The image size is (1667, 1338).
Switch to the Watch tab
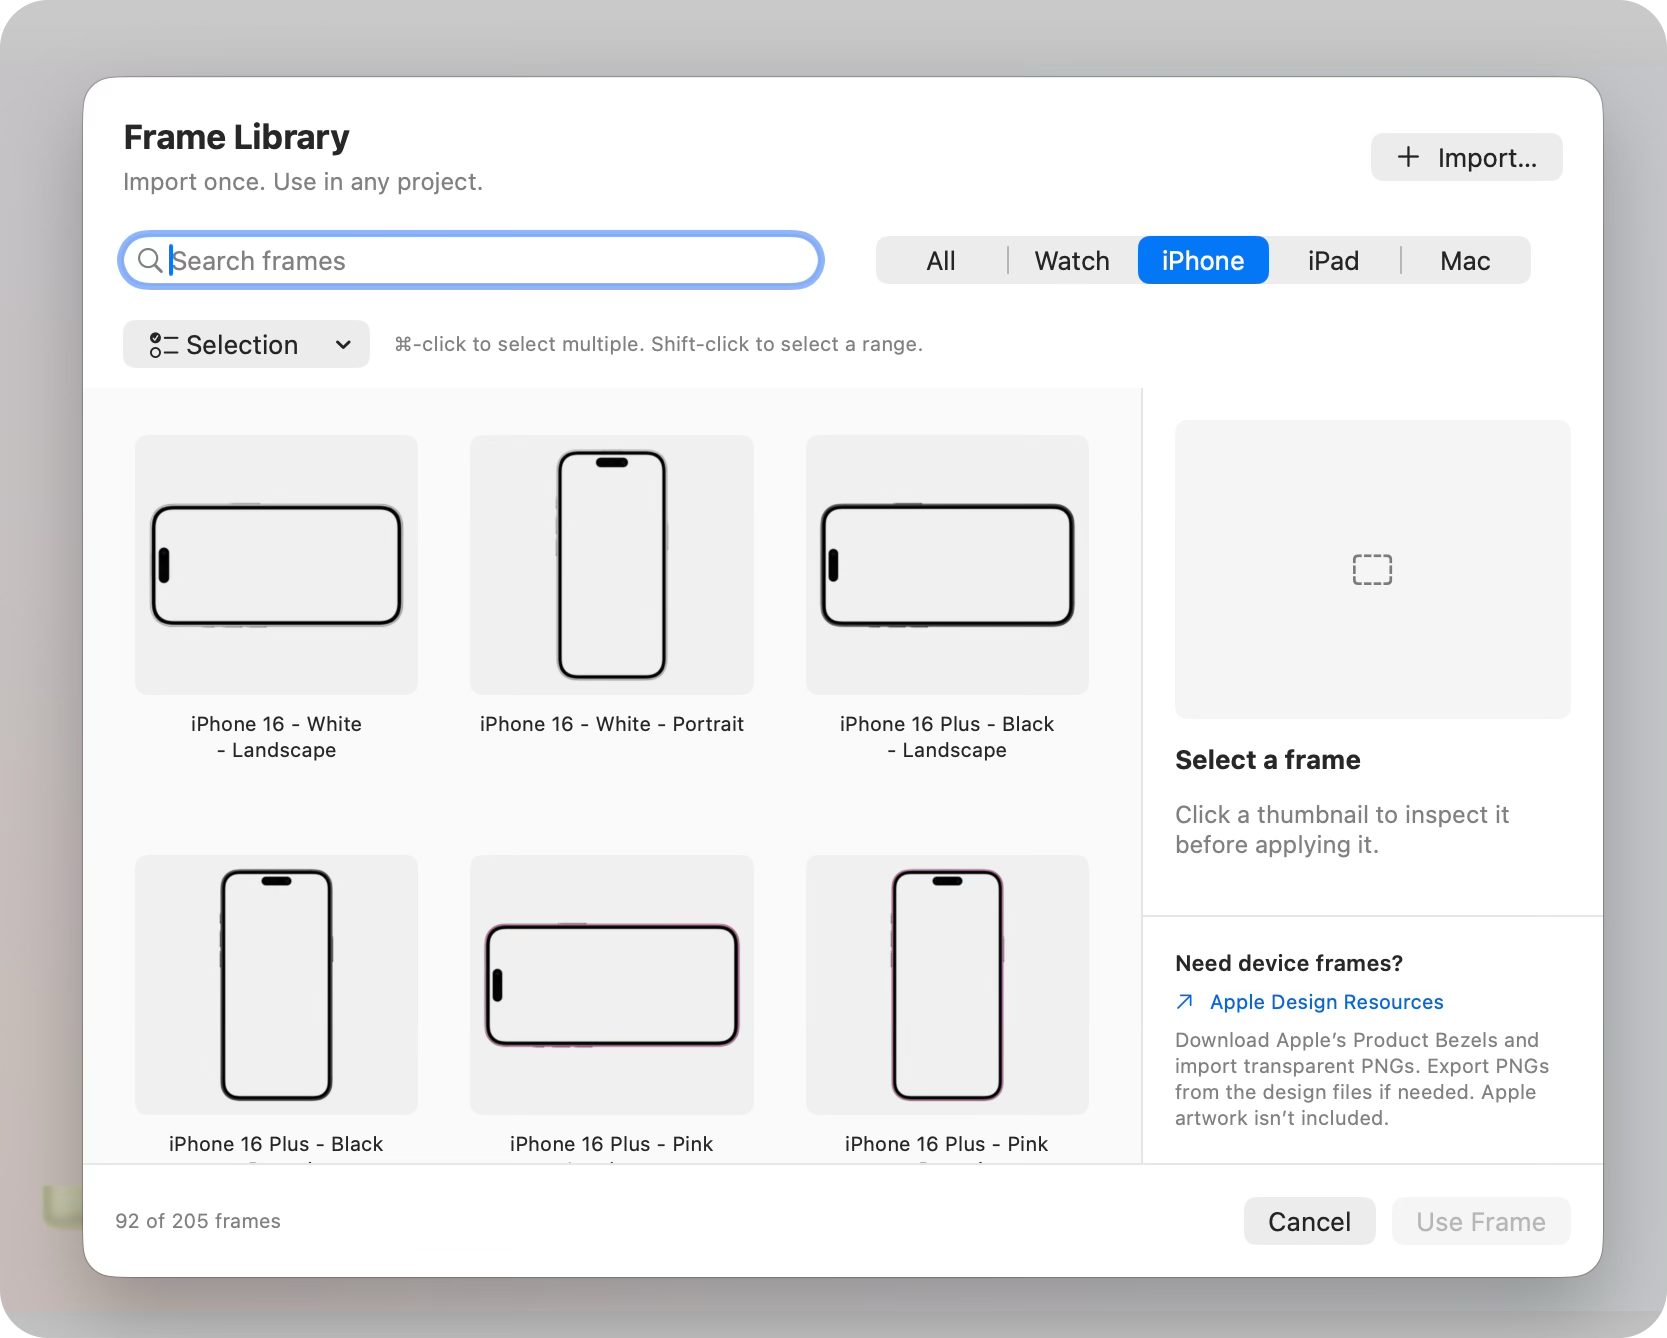(1072, 261)
